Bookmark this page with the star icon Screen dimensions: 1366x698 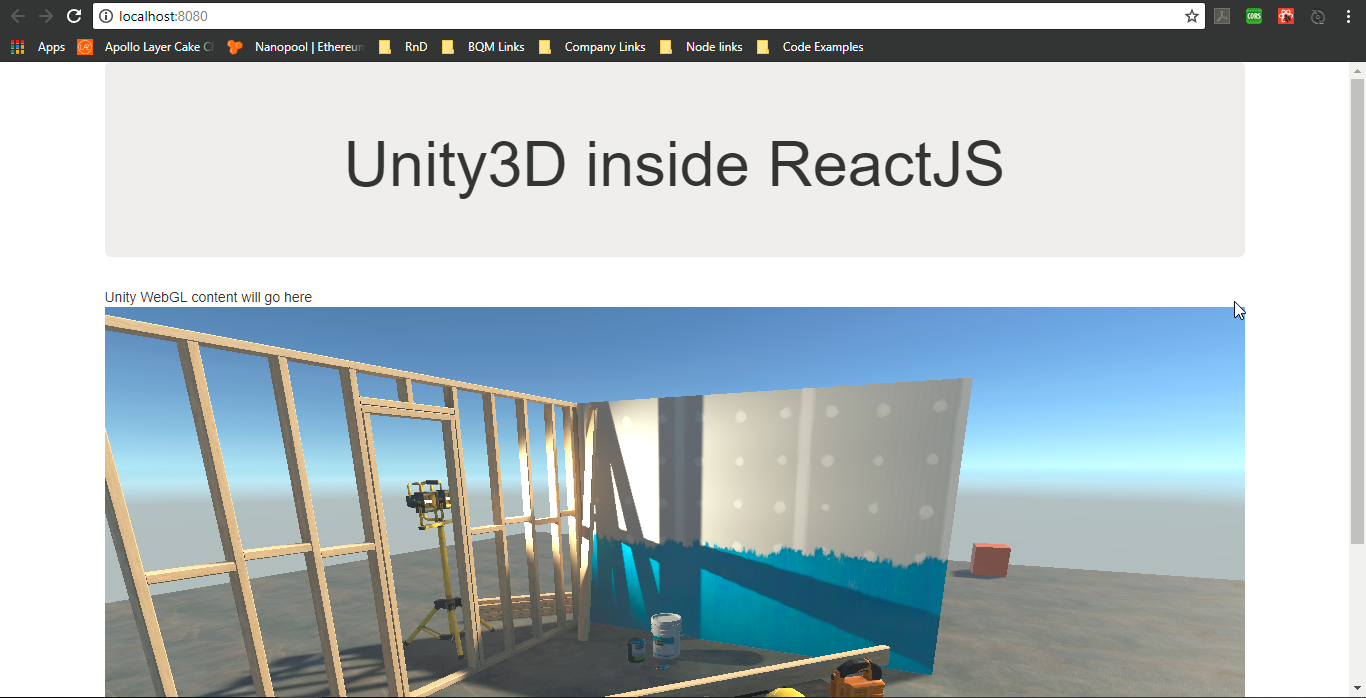point(1191,16)
